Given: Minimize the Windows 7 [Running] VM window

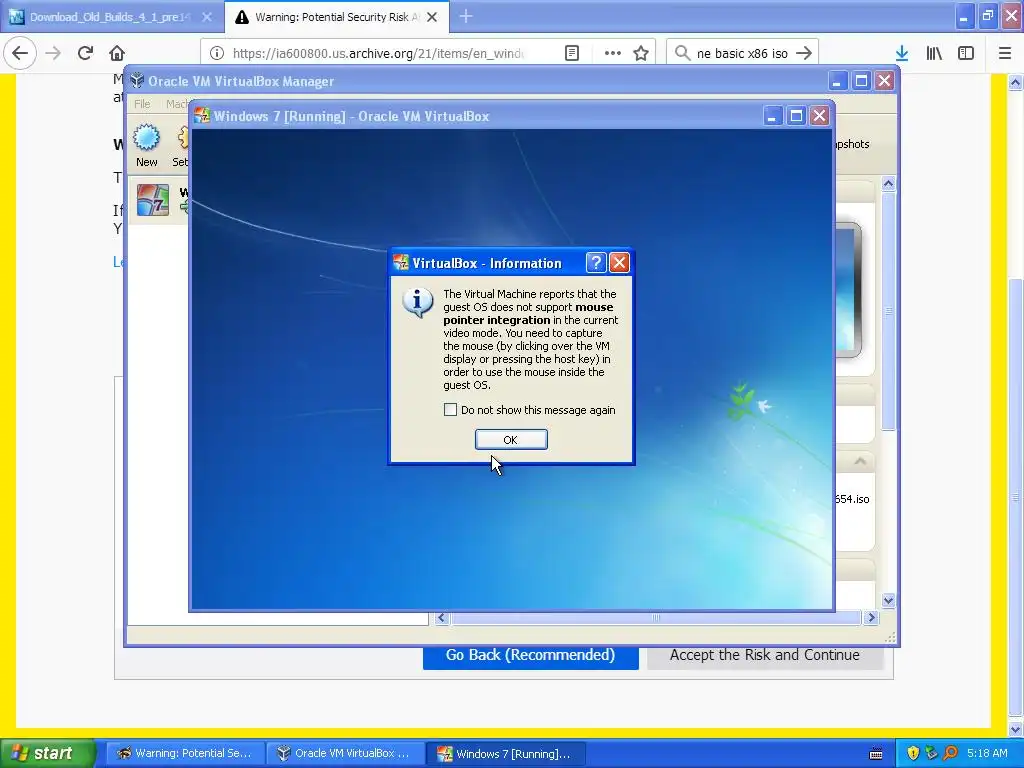Looking at the screenshot, I should (x=772, y=116).
